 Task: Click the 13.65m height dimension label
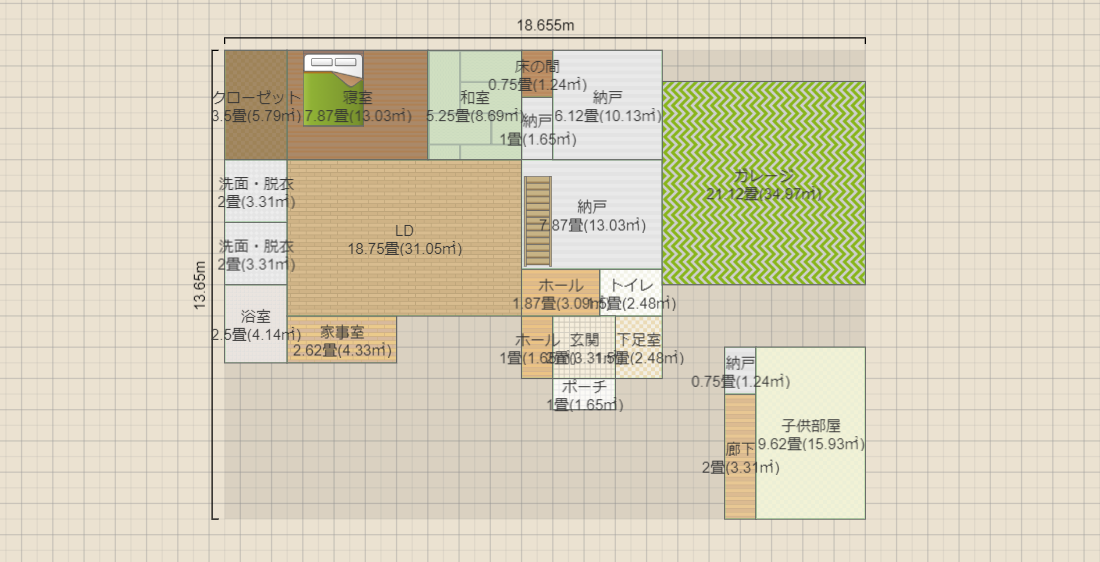click(x=200, y=285)
